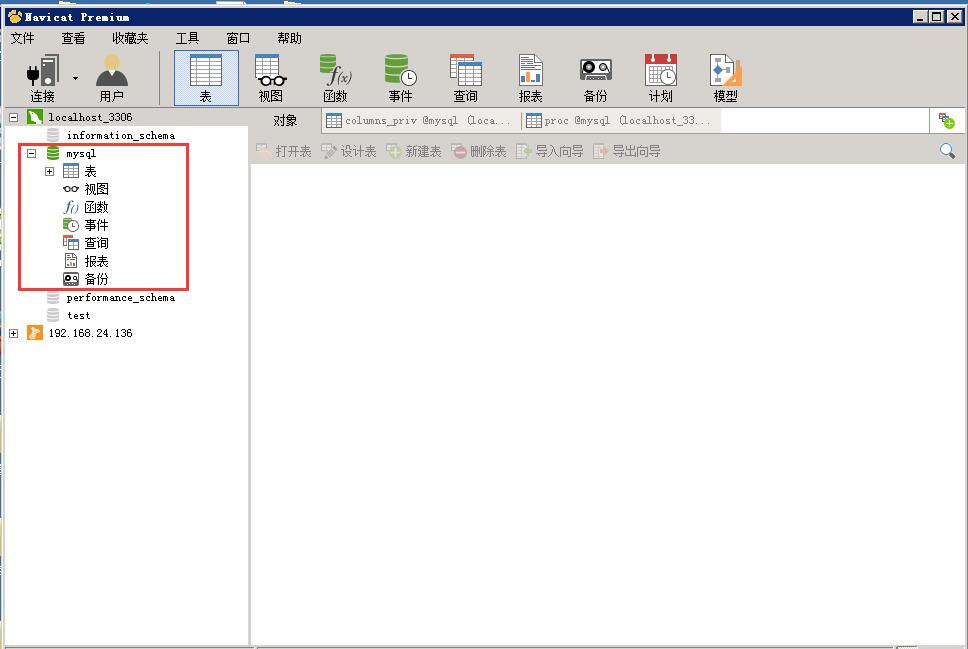
Task: Click the glasses icon beside 视图 in tree
Action: click(x=71, y=189)
